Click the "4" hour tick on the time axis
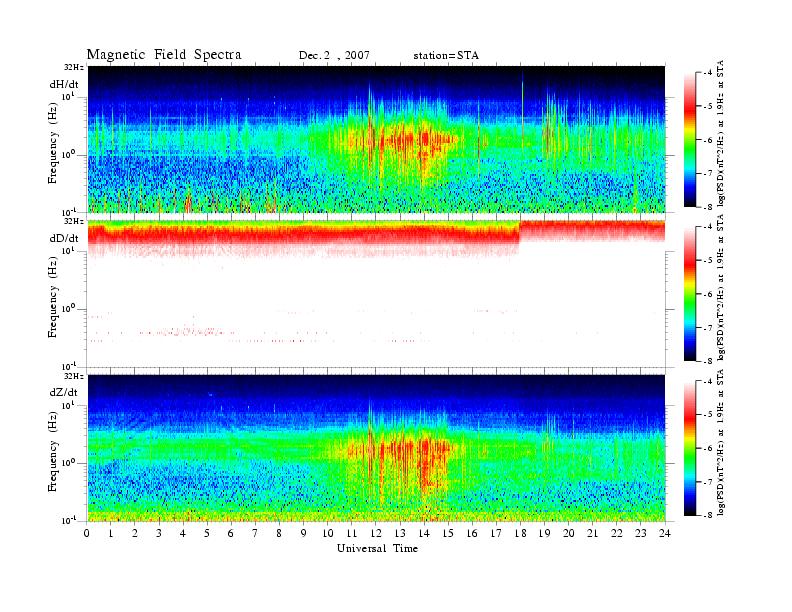 coord(183,533)
